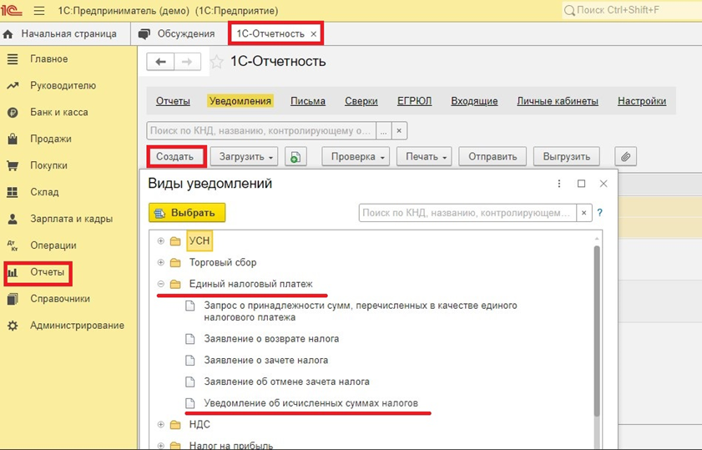The height and width of the screenshot is (450, 702).
Task: Click the global search magnifier icon
Action: [x=569, y=10]
